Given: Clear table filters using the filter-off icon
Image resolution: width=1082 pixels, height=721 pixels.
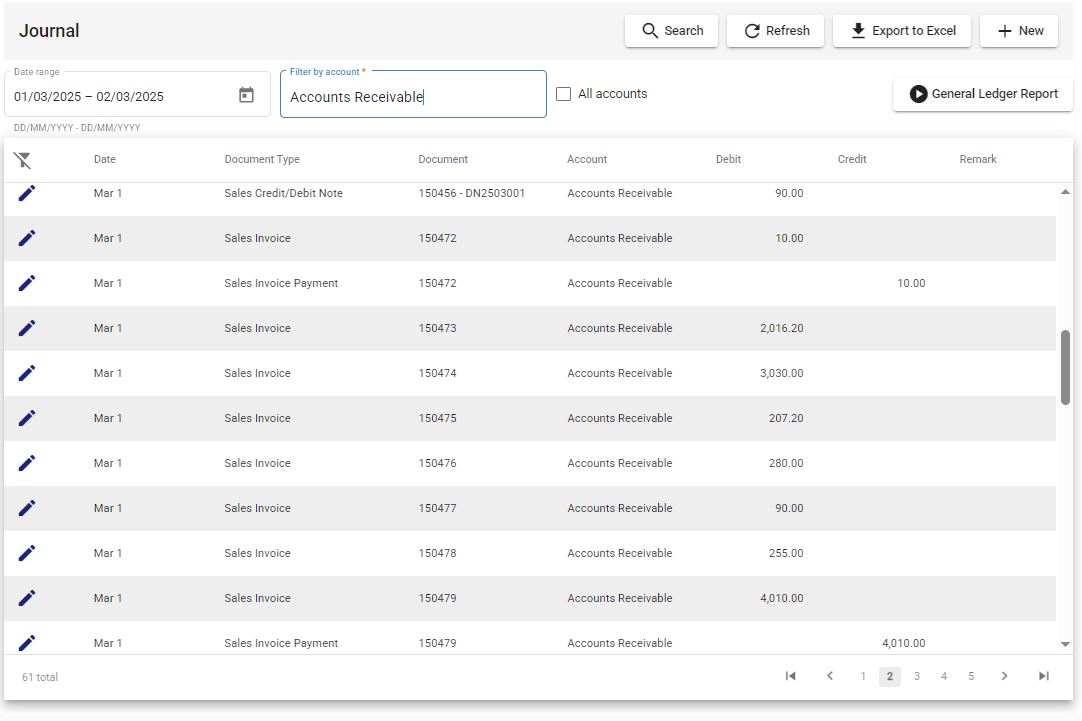Looking at the screenshot, I should [x=22, y=160].
